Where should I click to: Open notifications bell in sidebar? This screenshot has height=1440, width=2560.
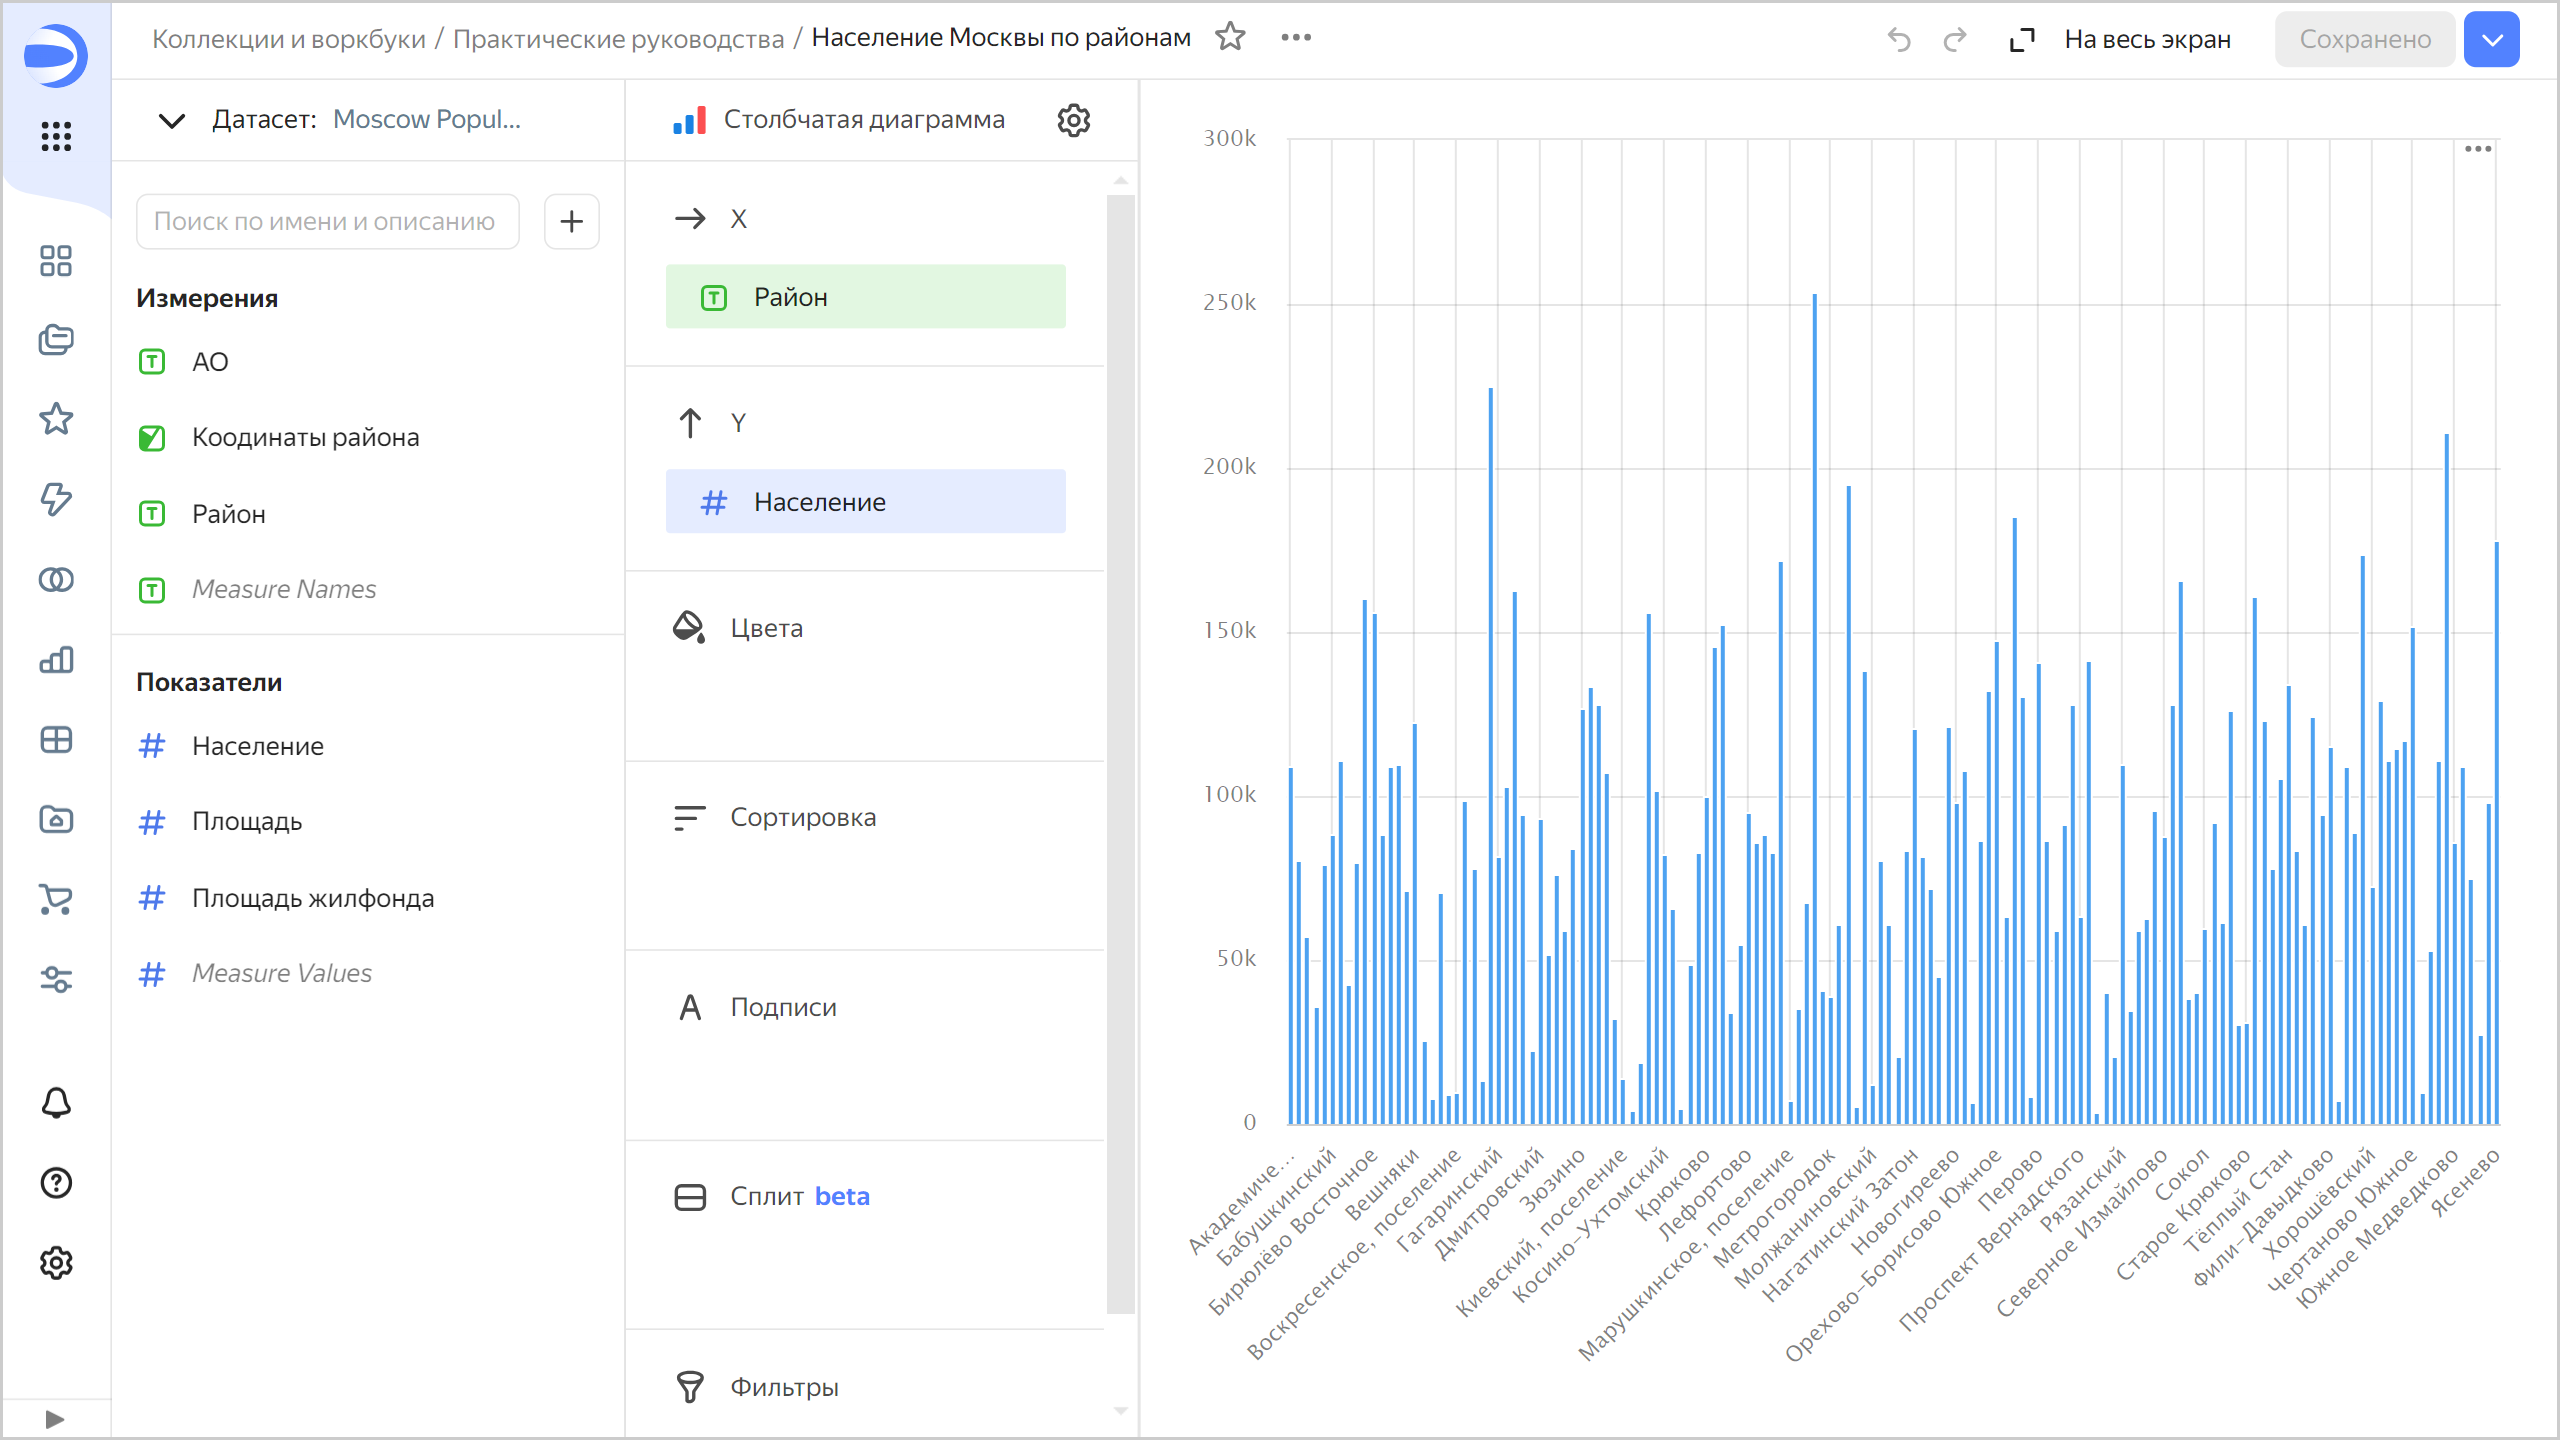click(56, 1103)
